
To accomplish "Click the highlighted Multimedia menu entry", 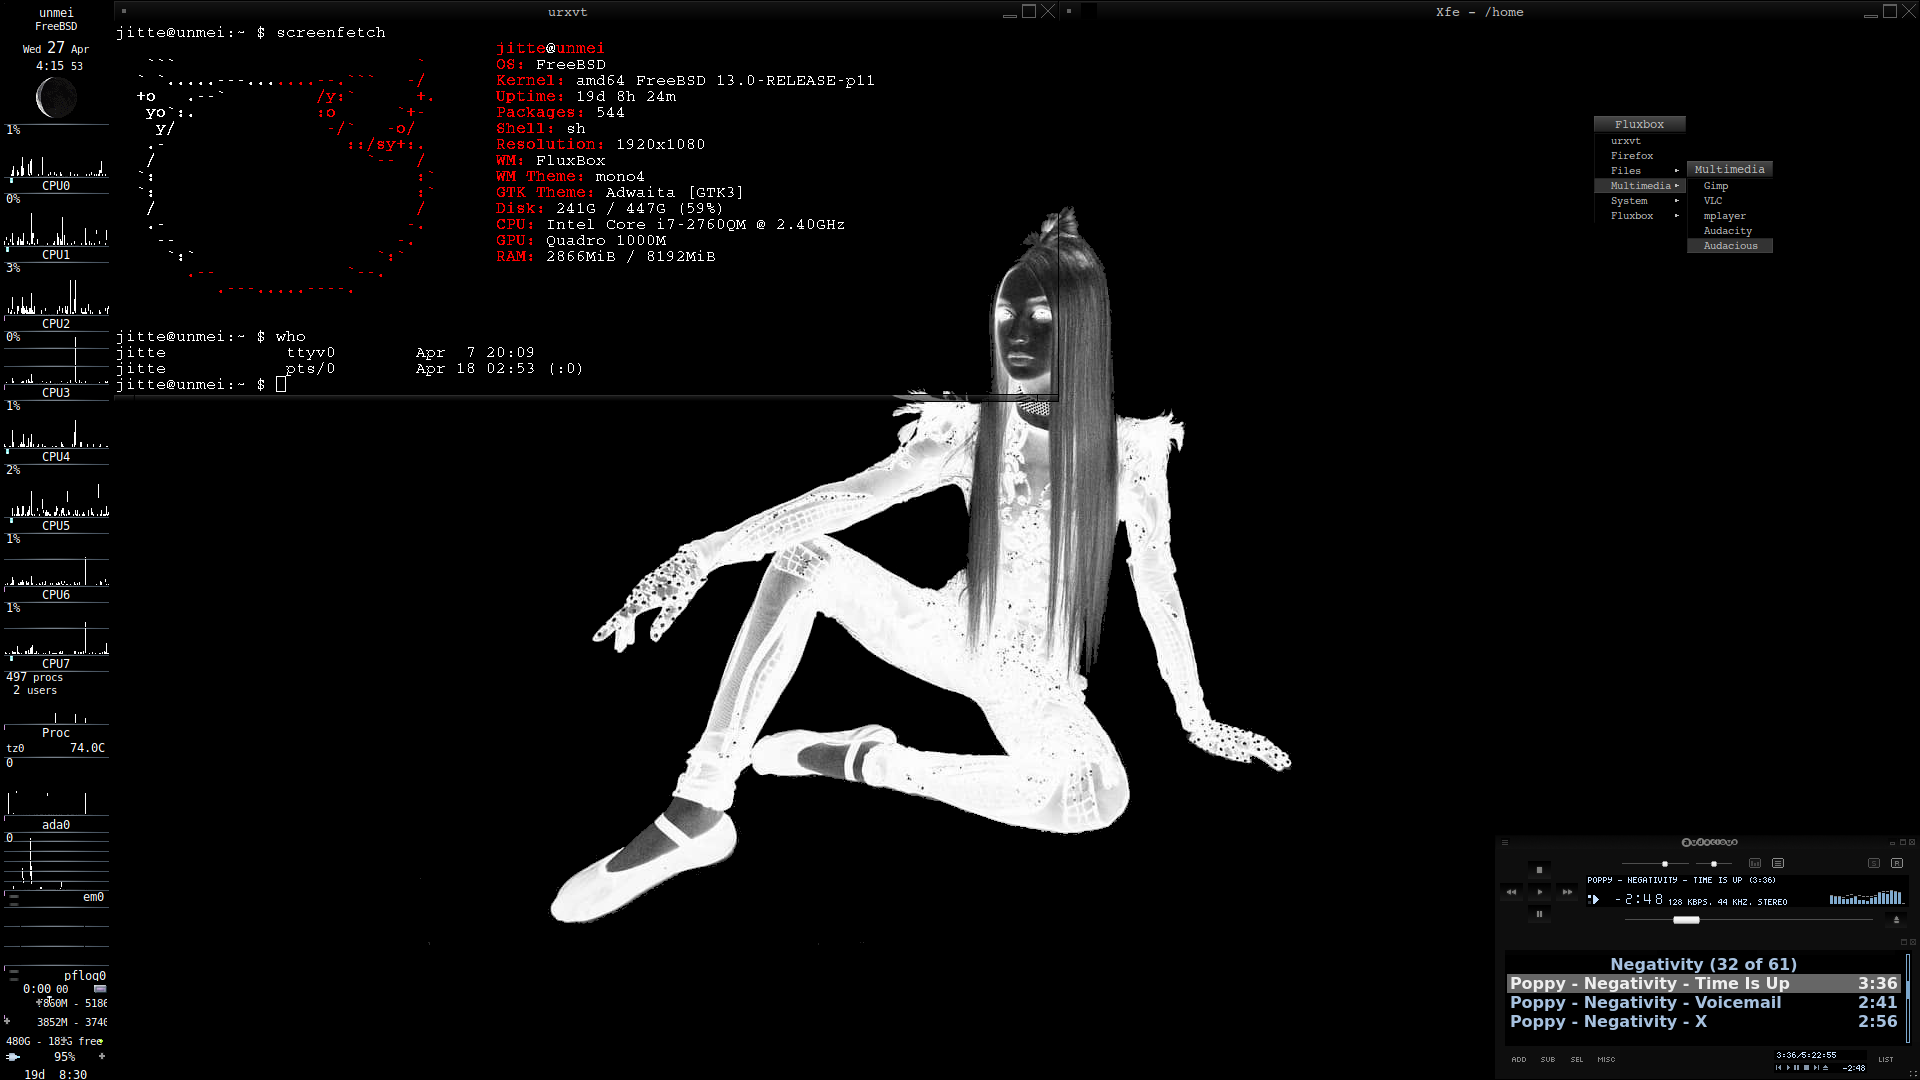I will coord(1639,186).
